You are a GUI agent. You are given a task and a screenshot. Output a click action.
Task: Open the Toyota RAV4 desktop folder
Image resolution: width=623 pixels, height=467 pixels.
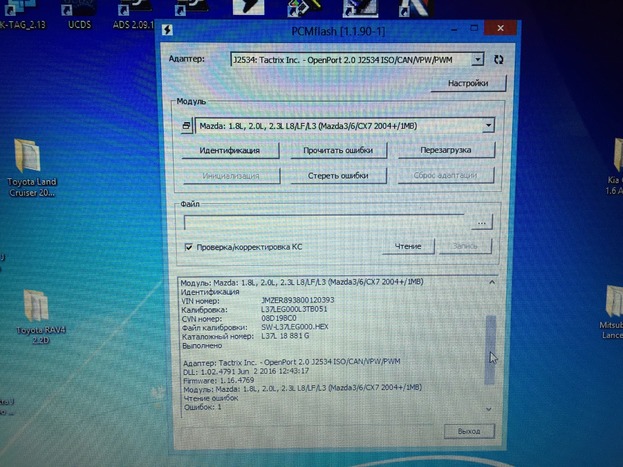pos(33,308)
